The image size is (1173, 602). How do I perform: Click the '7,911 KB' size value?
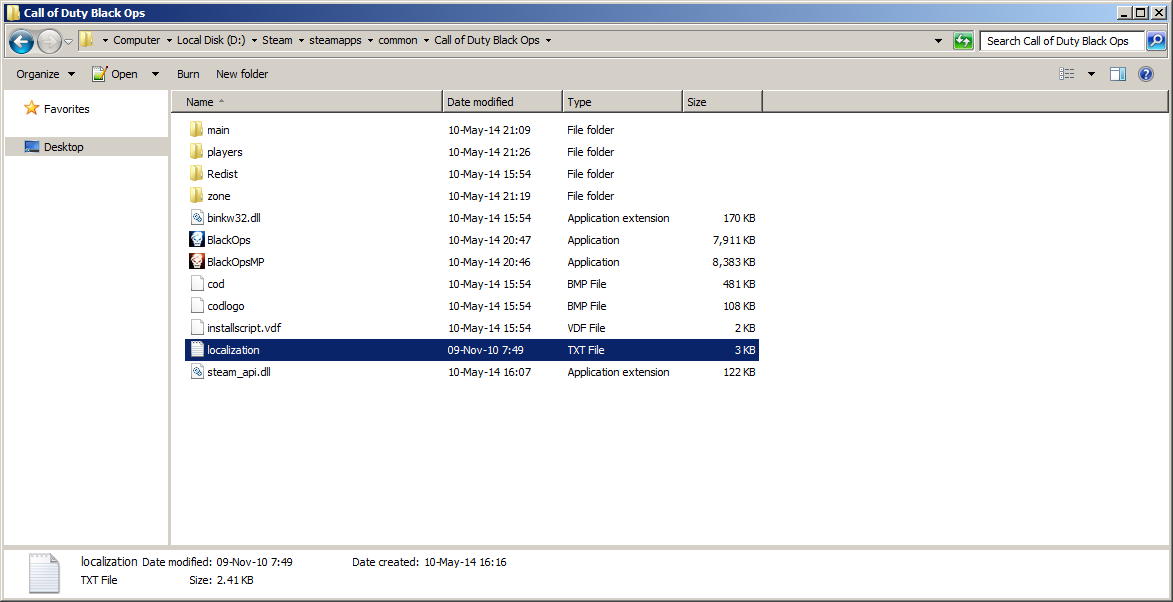coord(732,240)
